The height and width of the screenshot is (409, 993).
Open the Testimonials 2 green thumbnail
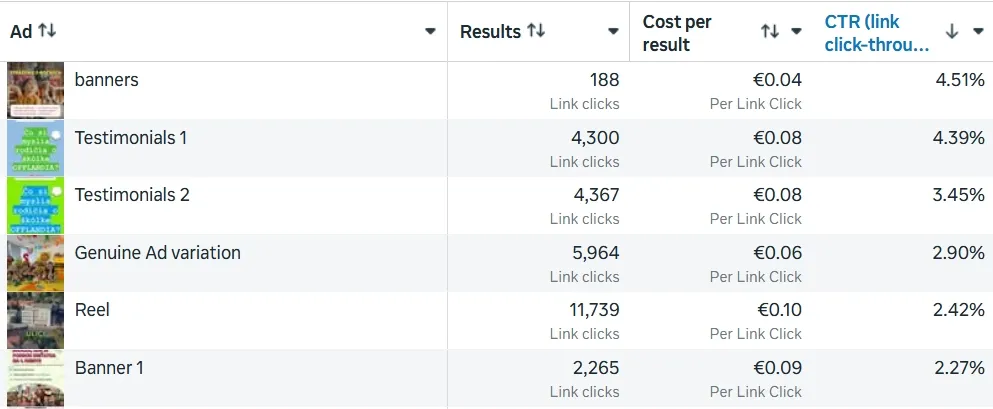click(35, 205)
